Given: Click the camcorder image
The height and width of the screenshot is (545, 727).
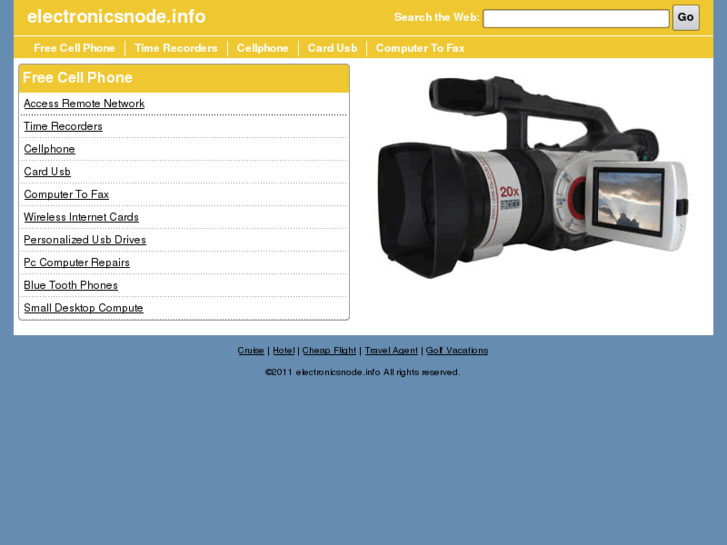Looking at the screenshot, I should coord(532,175).
